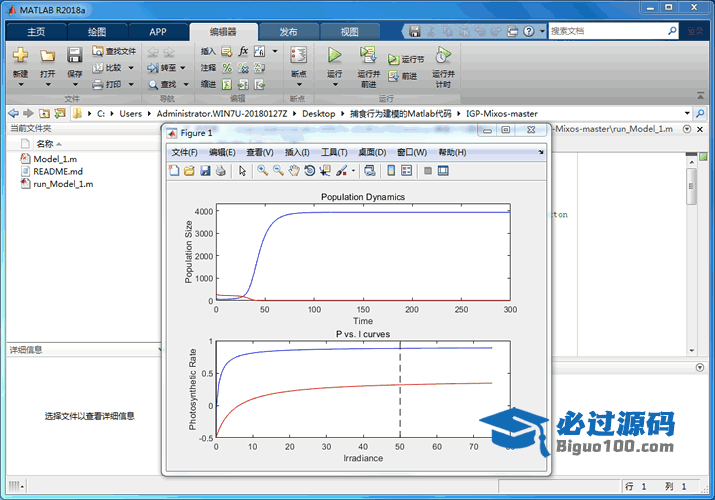Switch to the Publish (发布) tab
The width and height of the screenshot is (715, 500).
click(x=288, y=31)
